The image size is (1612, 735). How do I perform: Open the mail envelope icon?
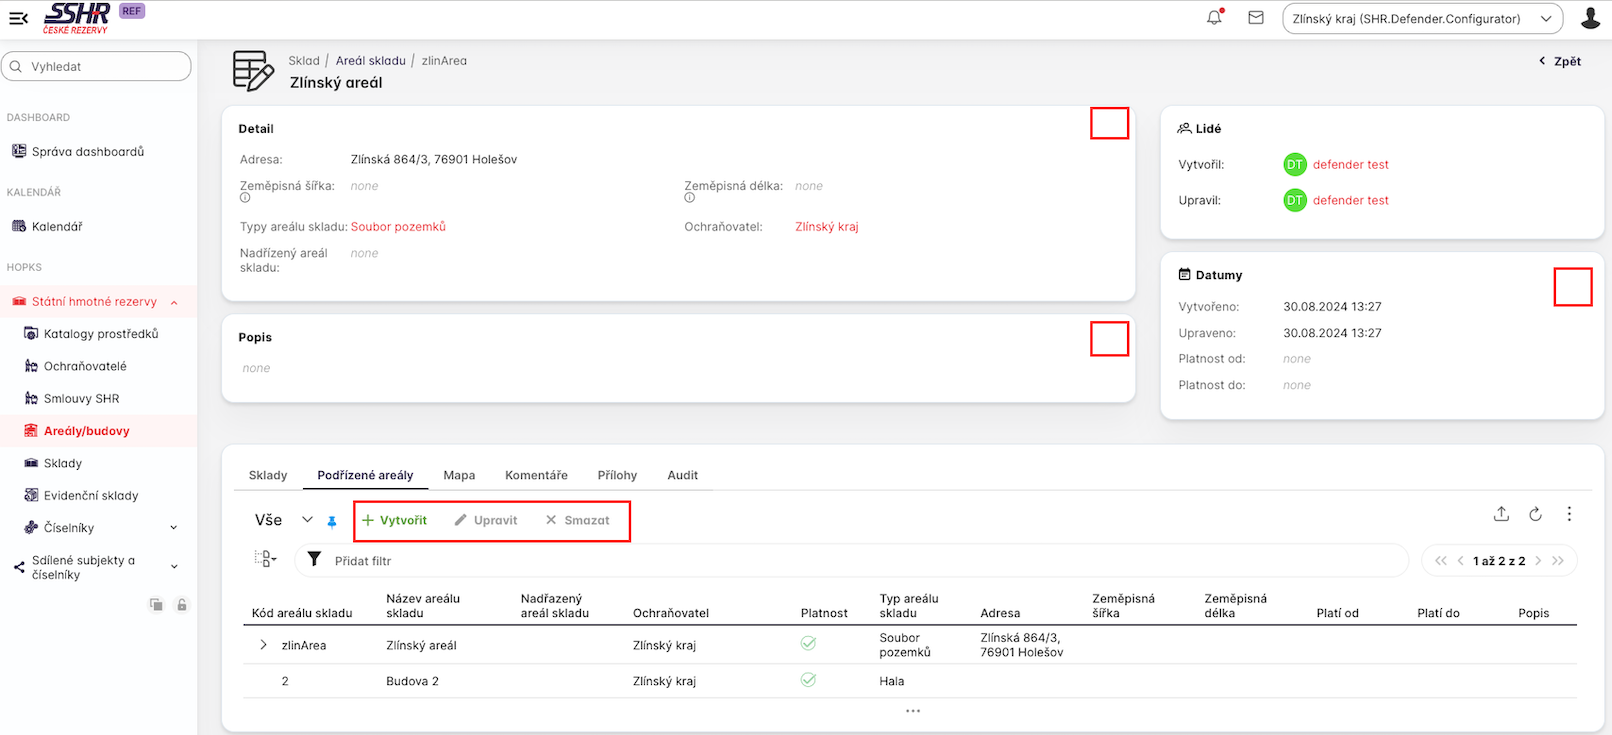click(x=1256, y=18)
